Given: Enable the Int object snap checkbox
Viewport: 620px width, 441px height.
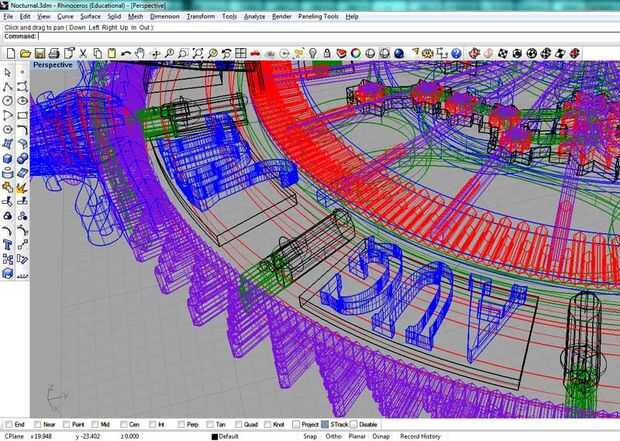Looking at the screenshot, I should pyautogui.click(x=153, y=424).
